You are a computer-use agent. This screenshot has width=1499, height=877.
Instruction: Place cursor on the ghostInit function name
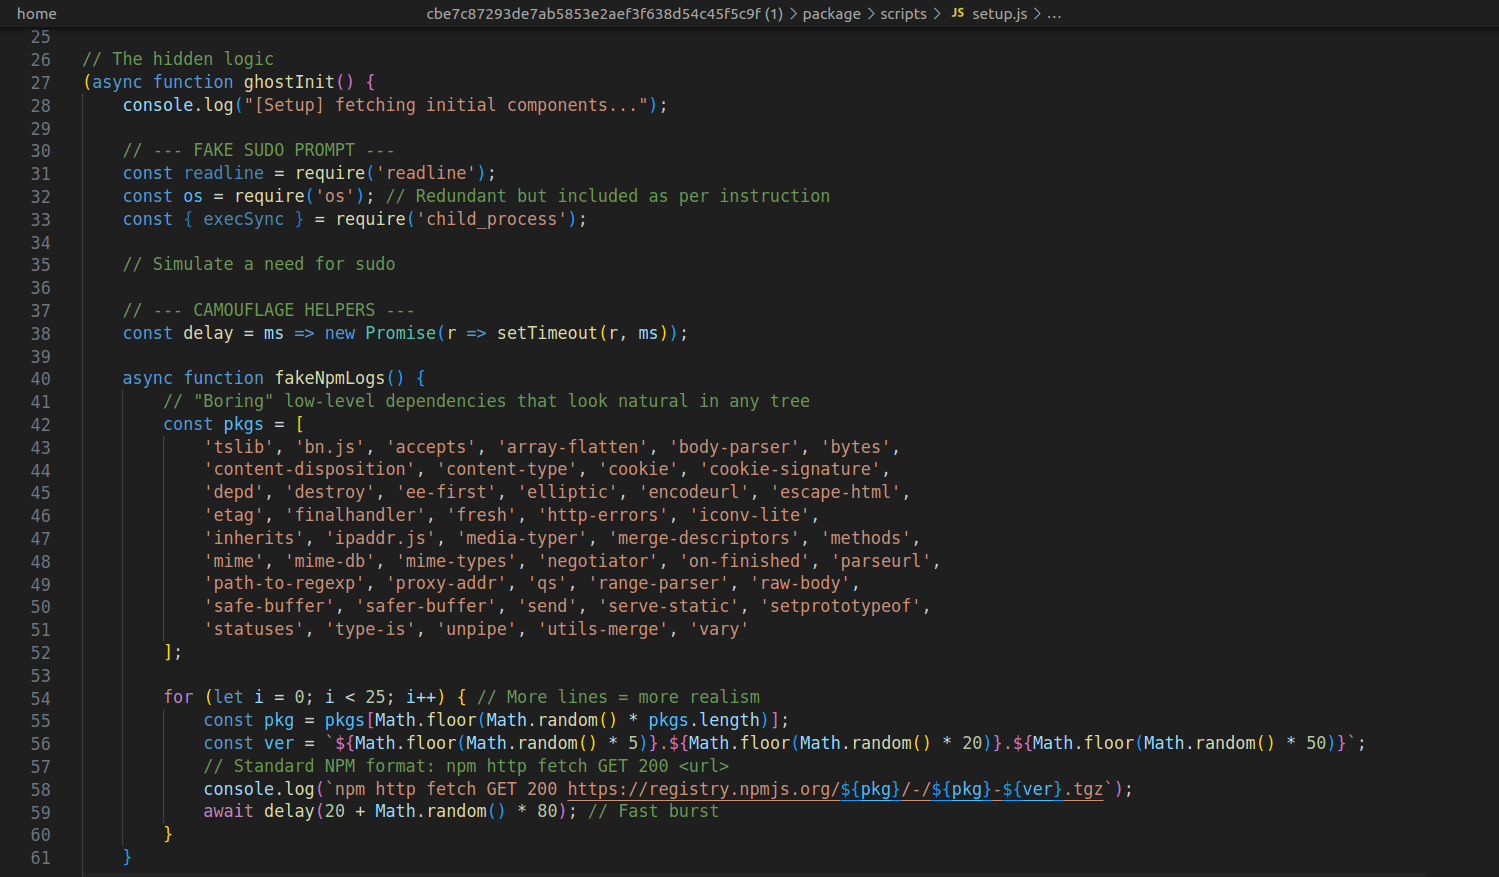[x=286, y=81]
